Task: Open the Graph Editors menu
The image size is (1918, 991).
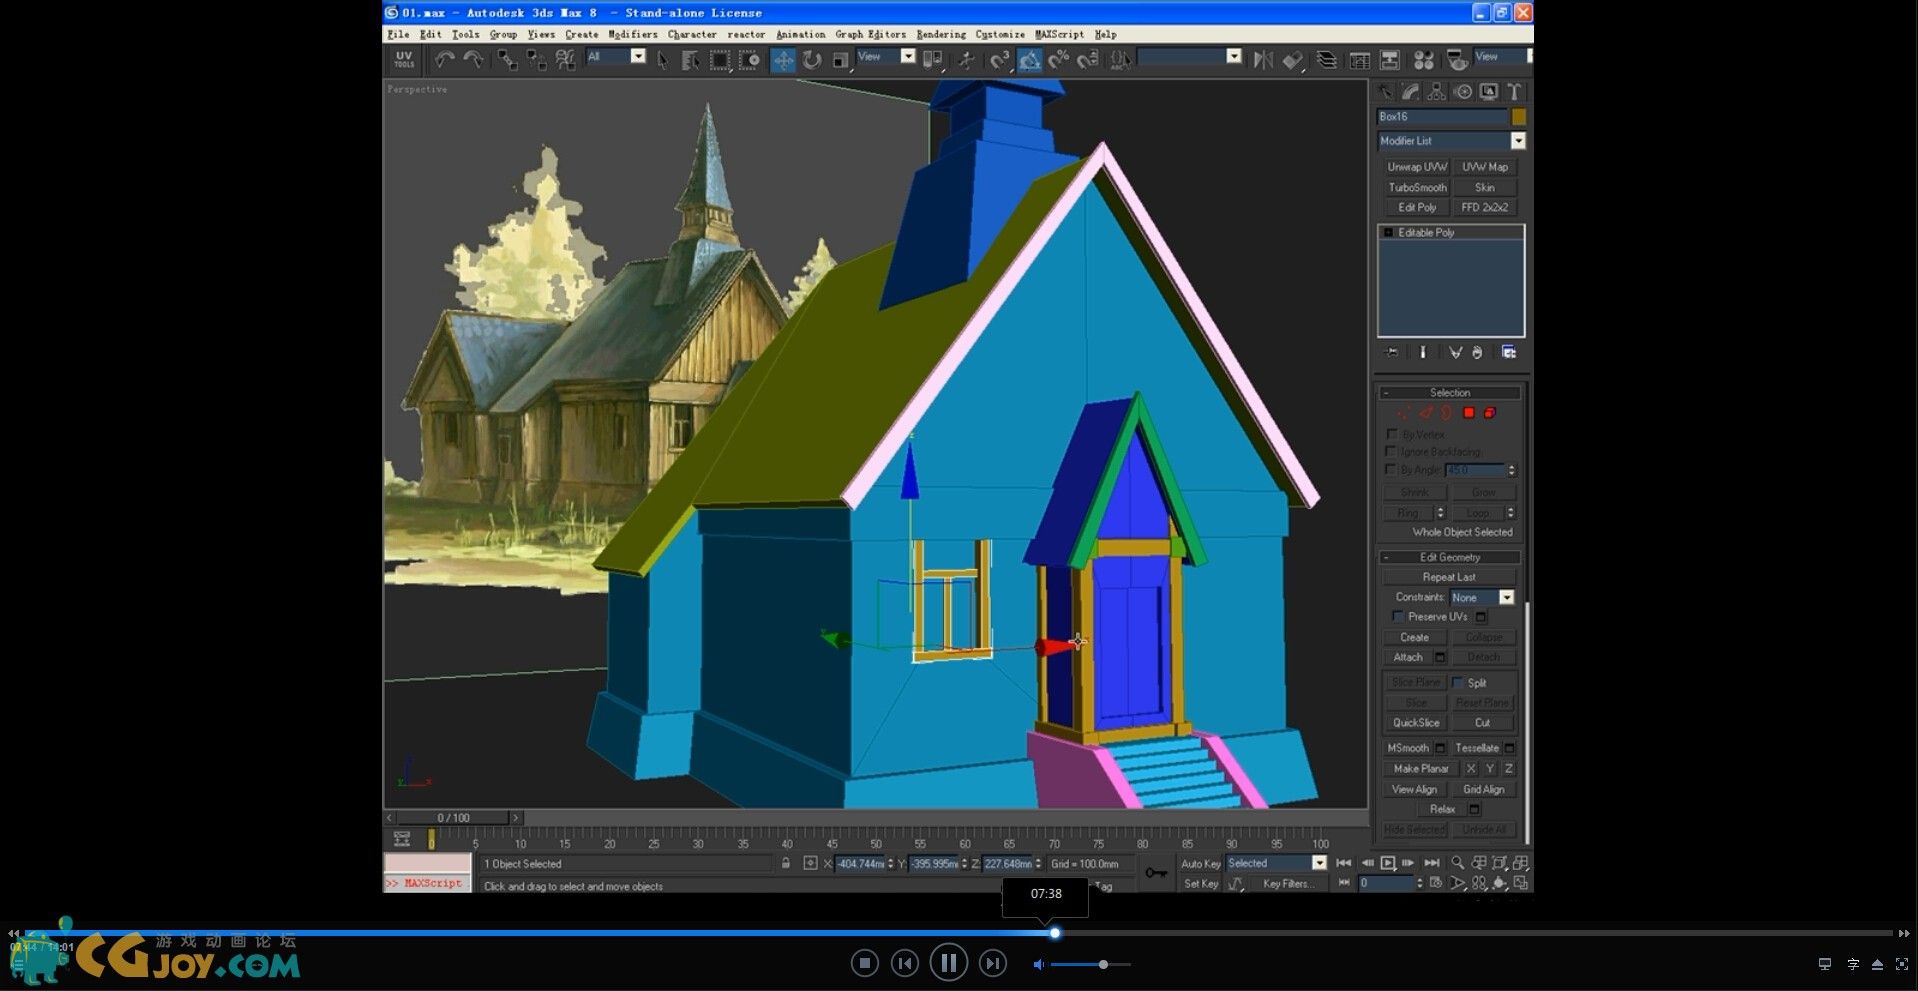Action: click(871, 34)
